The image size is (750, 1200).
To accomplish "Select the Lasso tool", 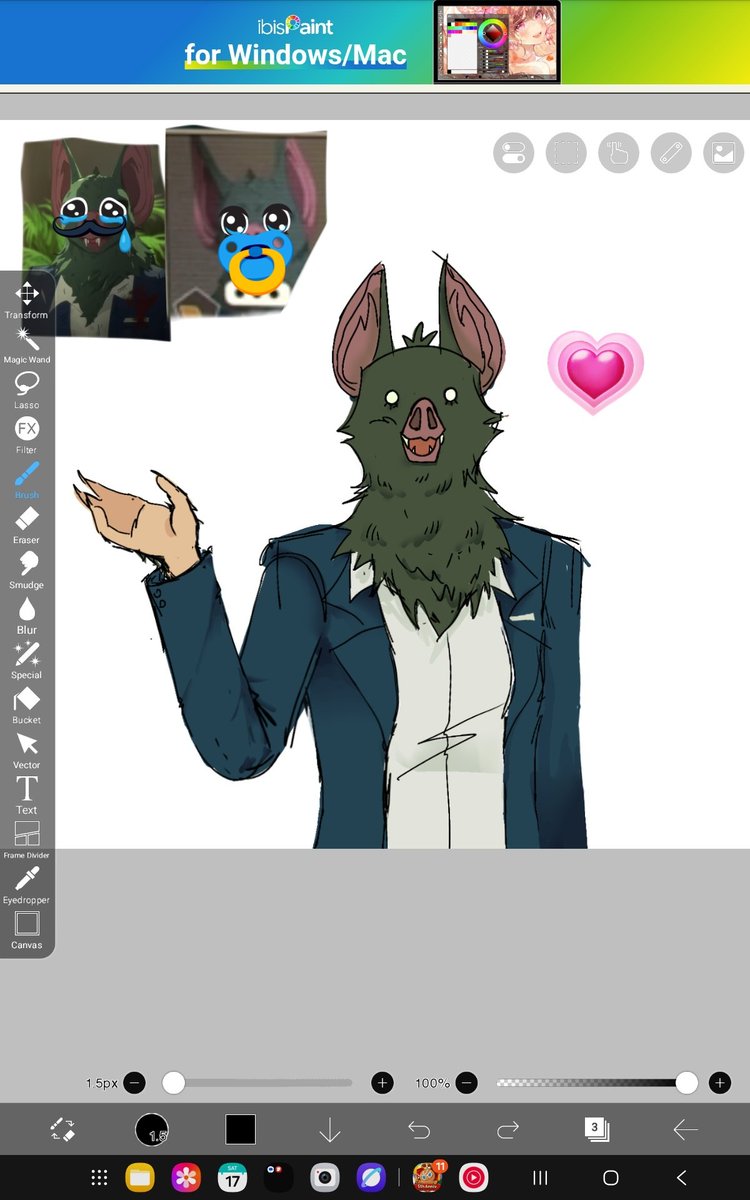I will pos(27,390).
